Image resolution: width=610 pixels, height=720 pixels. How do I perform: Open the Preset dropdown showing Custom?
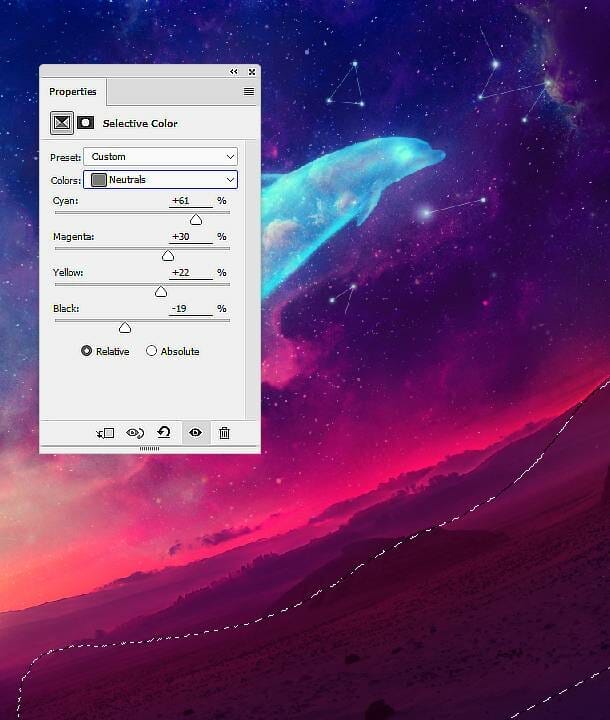coord(160,157)
